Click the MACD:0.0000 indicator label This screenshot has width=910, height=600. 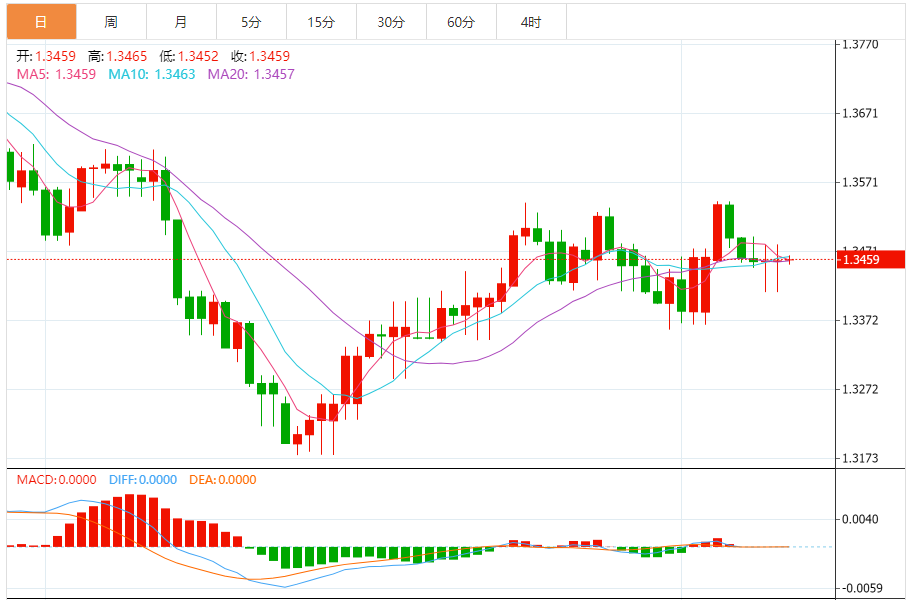coord(56,480)
